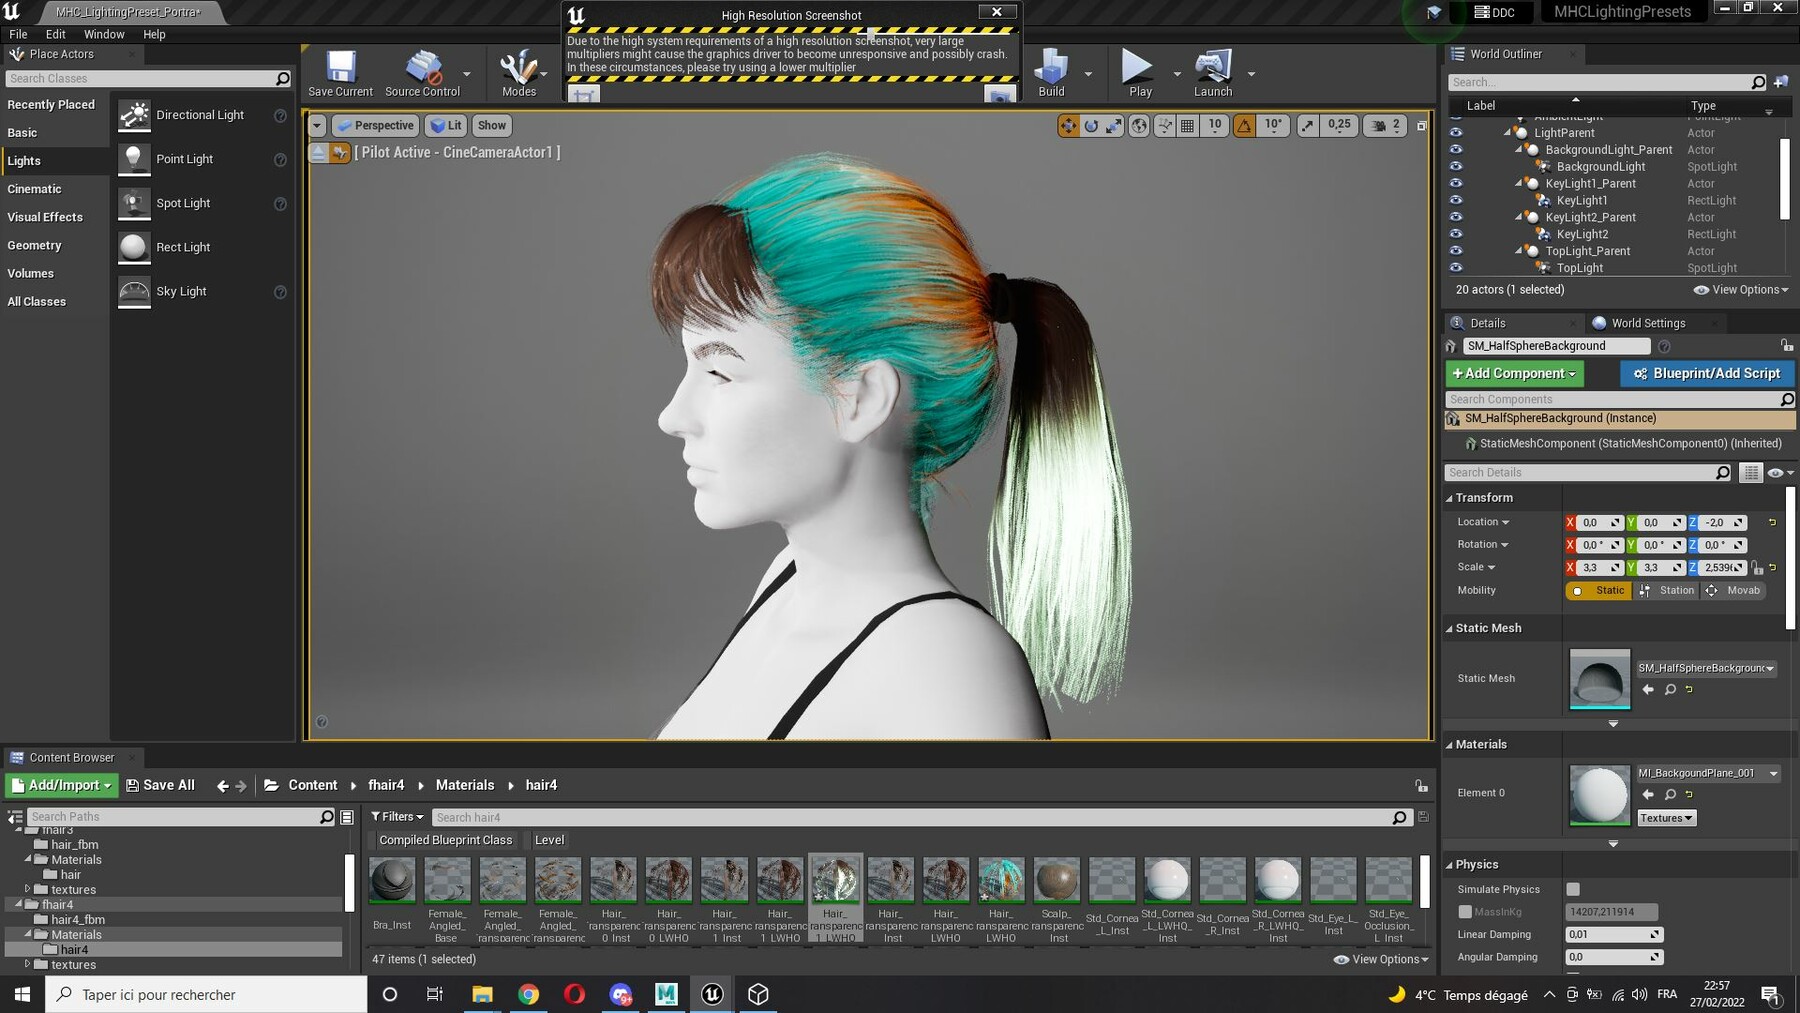This screenshot has height=1013, width=1800.
Task: Browse to MI_BackgroundPlane_001 material in Content Browser
Action: [x=1670, y=794]
